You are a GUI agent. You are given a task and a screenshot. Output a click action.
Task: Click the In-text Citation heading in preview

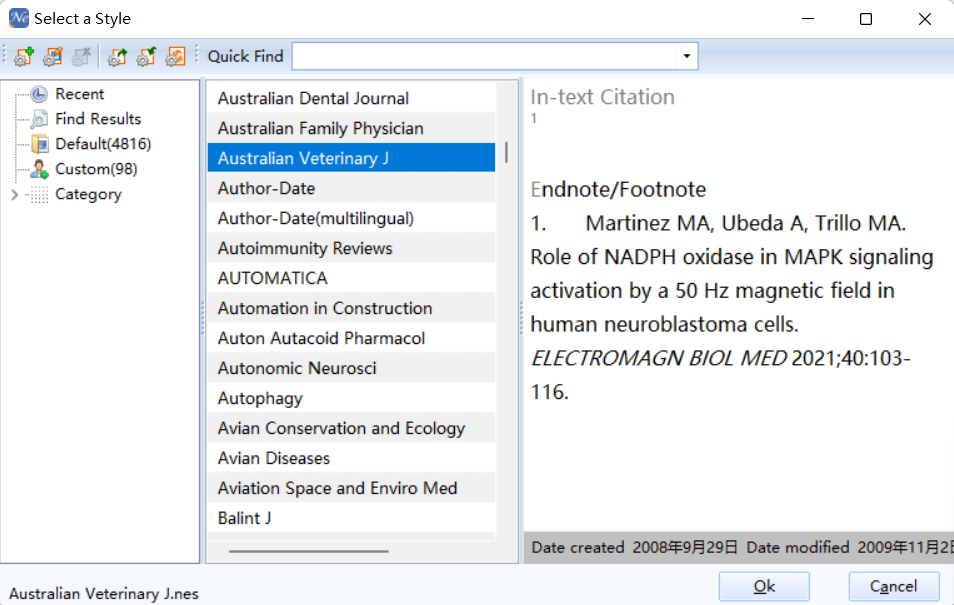coord(602,97)
